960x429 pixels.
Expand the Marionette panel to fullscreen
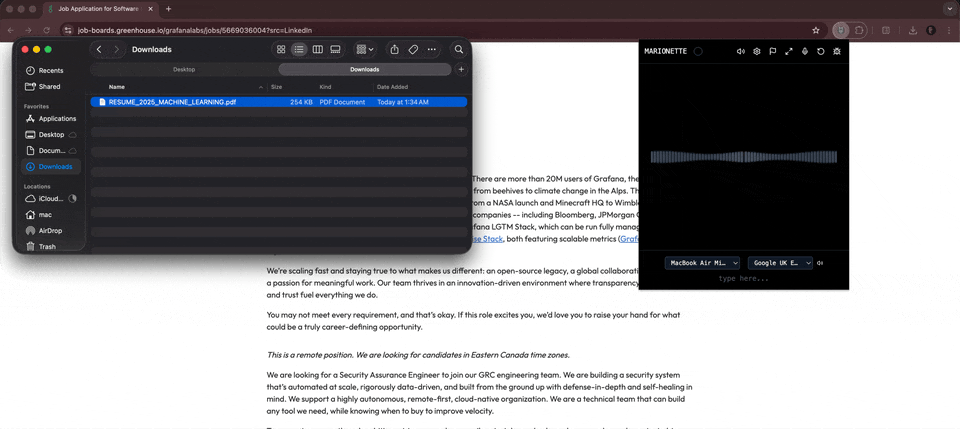point(789,51)
